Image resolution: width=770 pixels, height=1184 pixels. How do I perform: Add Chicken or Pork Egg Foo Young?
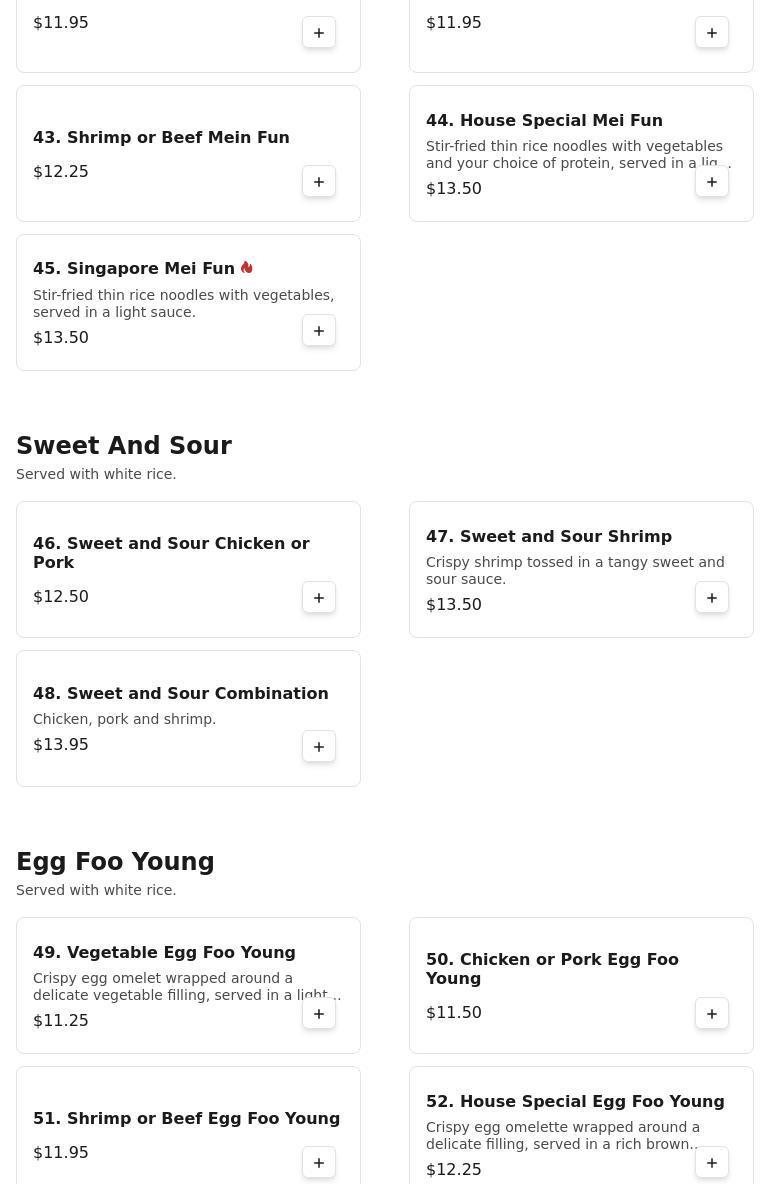pos(711,1014)
